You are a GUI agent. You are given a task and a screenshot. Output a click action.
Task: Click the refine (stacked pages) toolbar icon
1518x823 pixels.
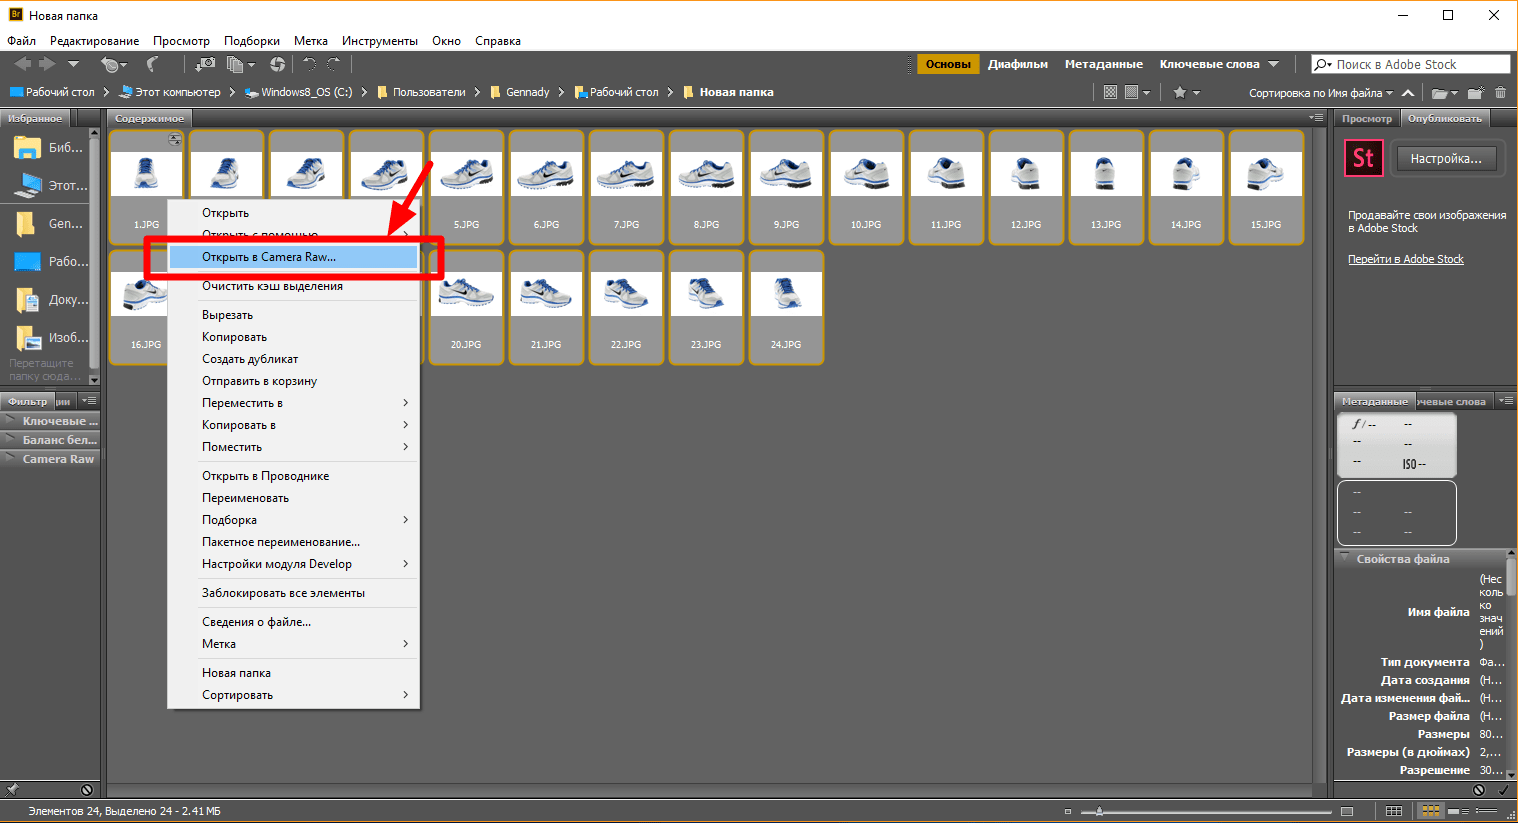(x=236, y=64)
